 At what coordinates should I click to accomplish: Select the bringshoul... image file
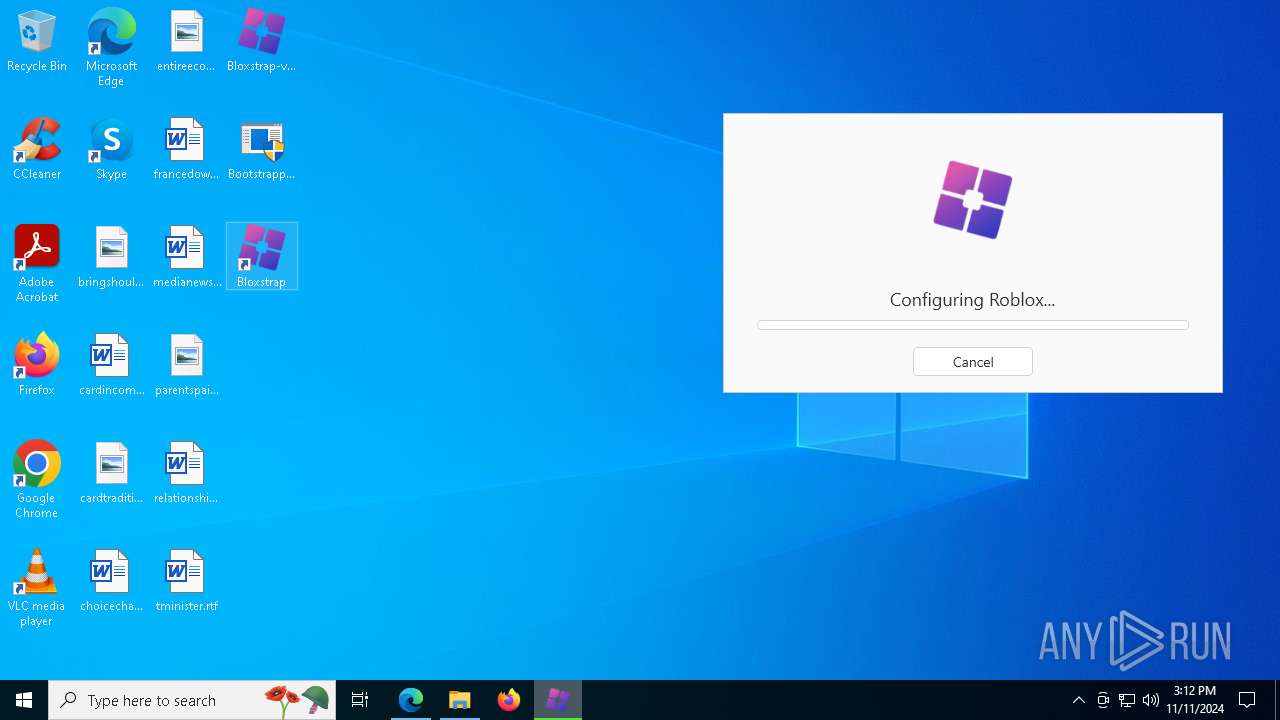click(x=111, y=258)
